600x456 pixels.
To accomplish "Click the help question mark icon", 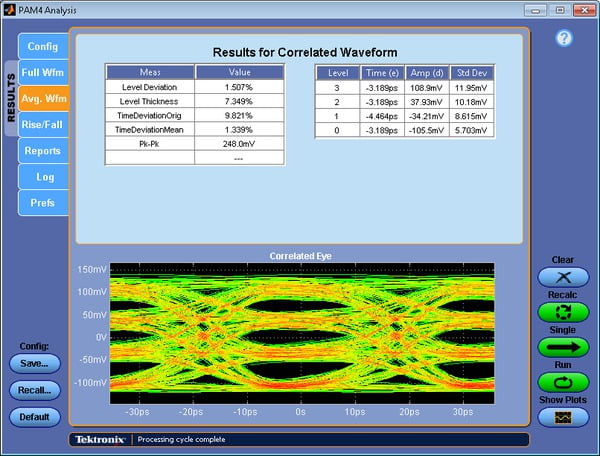I will 564,38.
